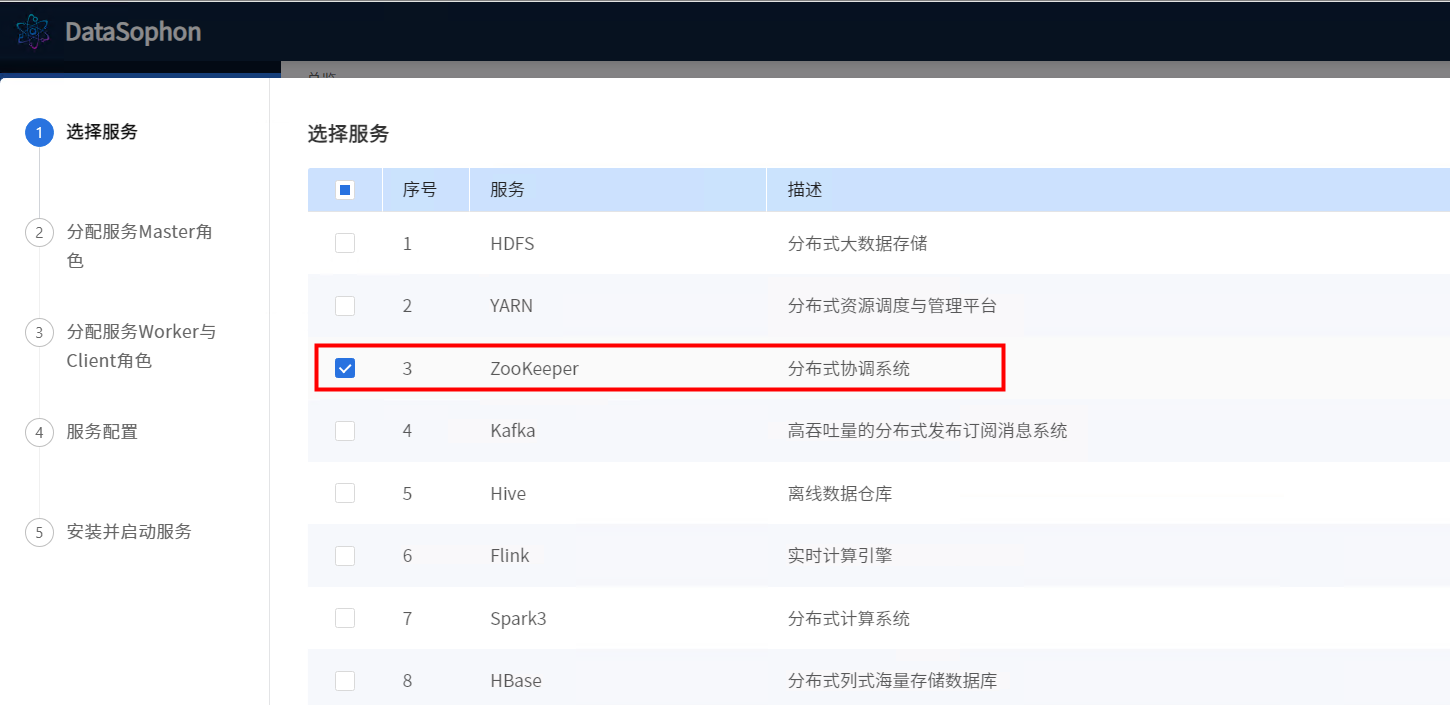The width and height of the screenshot is (1450, 705).
Task: Click the HDFS service name
Action: [x=512, y=243]
